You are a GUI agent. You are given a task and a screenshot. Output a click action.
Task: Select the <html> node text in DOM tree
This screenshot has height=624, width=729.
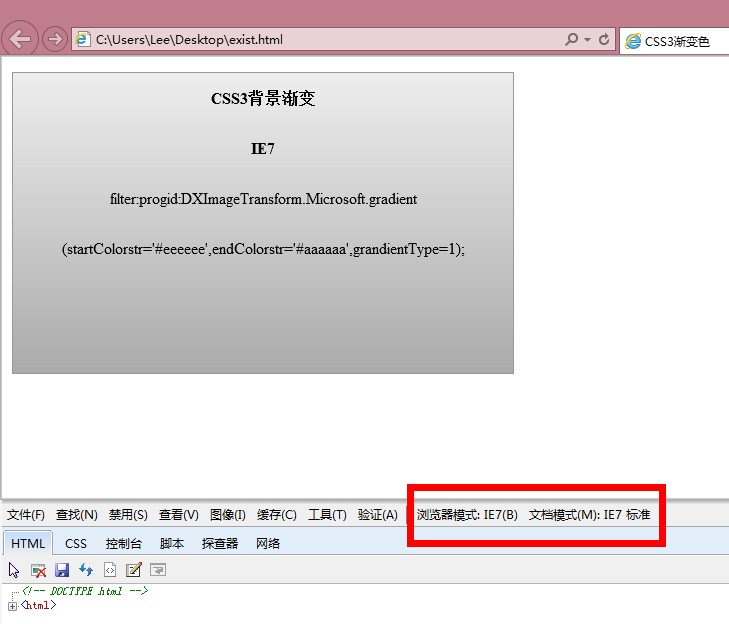click(x=39, y=605)
